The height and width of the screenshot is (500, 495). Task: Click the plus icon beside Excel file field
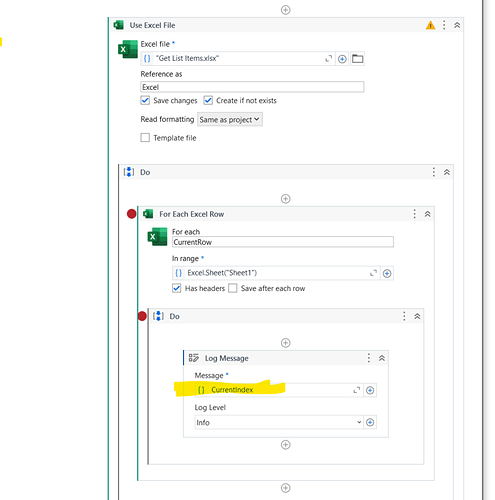[x=342, y=59]
